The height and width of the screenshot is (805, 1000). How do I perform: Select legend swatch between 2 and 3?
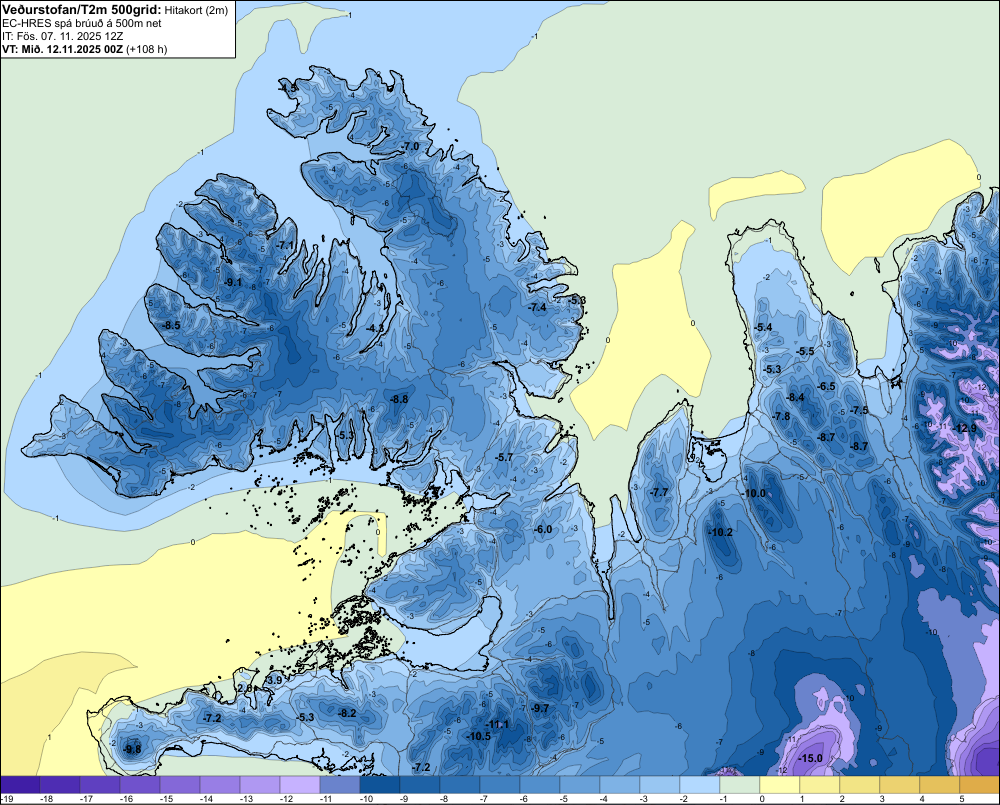[859, 785]
